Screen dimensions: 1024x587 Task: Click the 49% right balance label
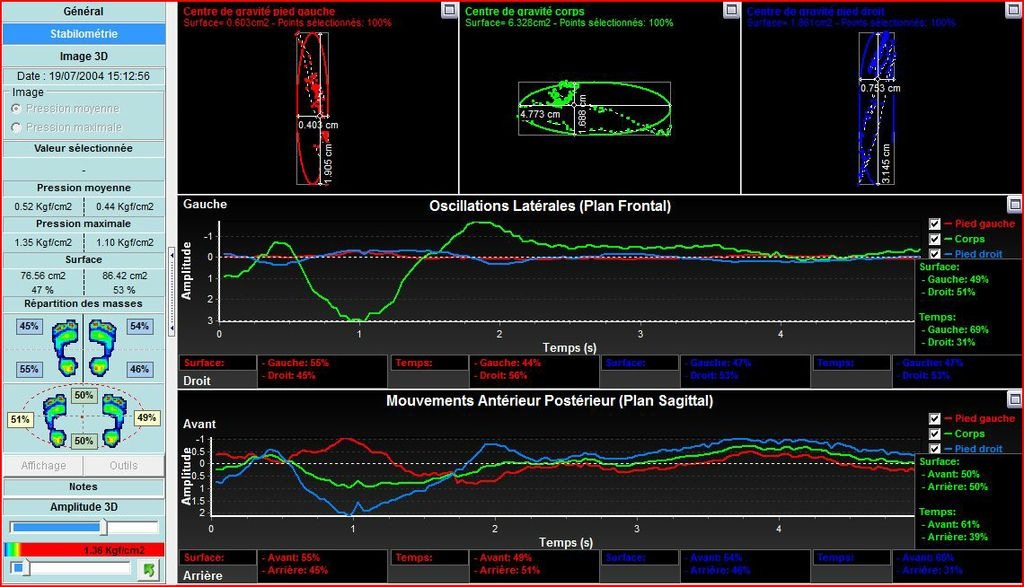coord(146,418)
